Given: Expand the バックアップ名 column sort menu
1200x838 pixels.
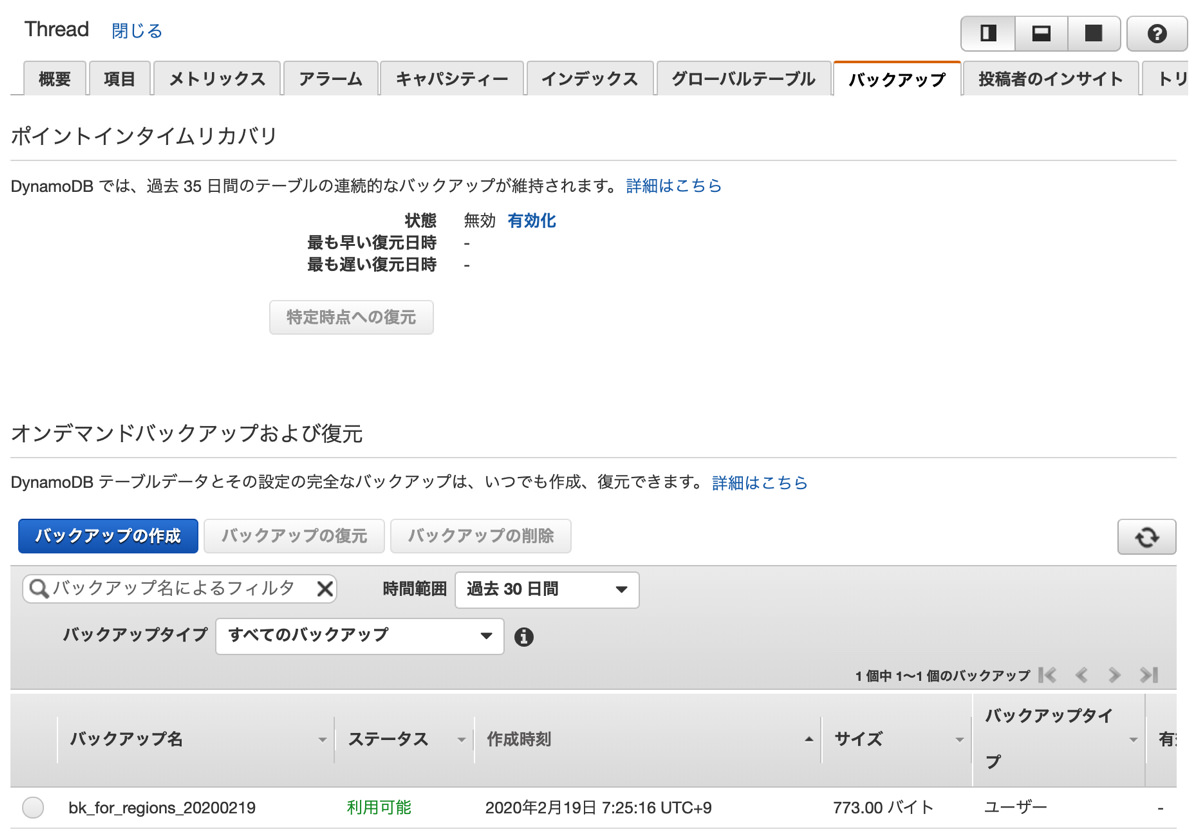Looking at the screenshot, I should click(322, 739).
